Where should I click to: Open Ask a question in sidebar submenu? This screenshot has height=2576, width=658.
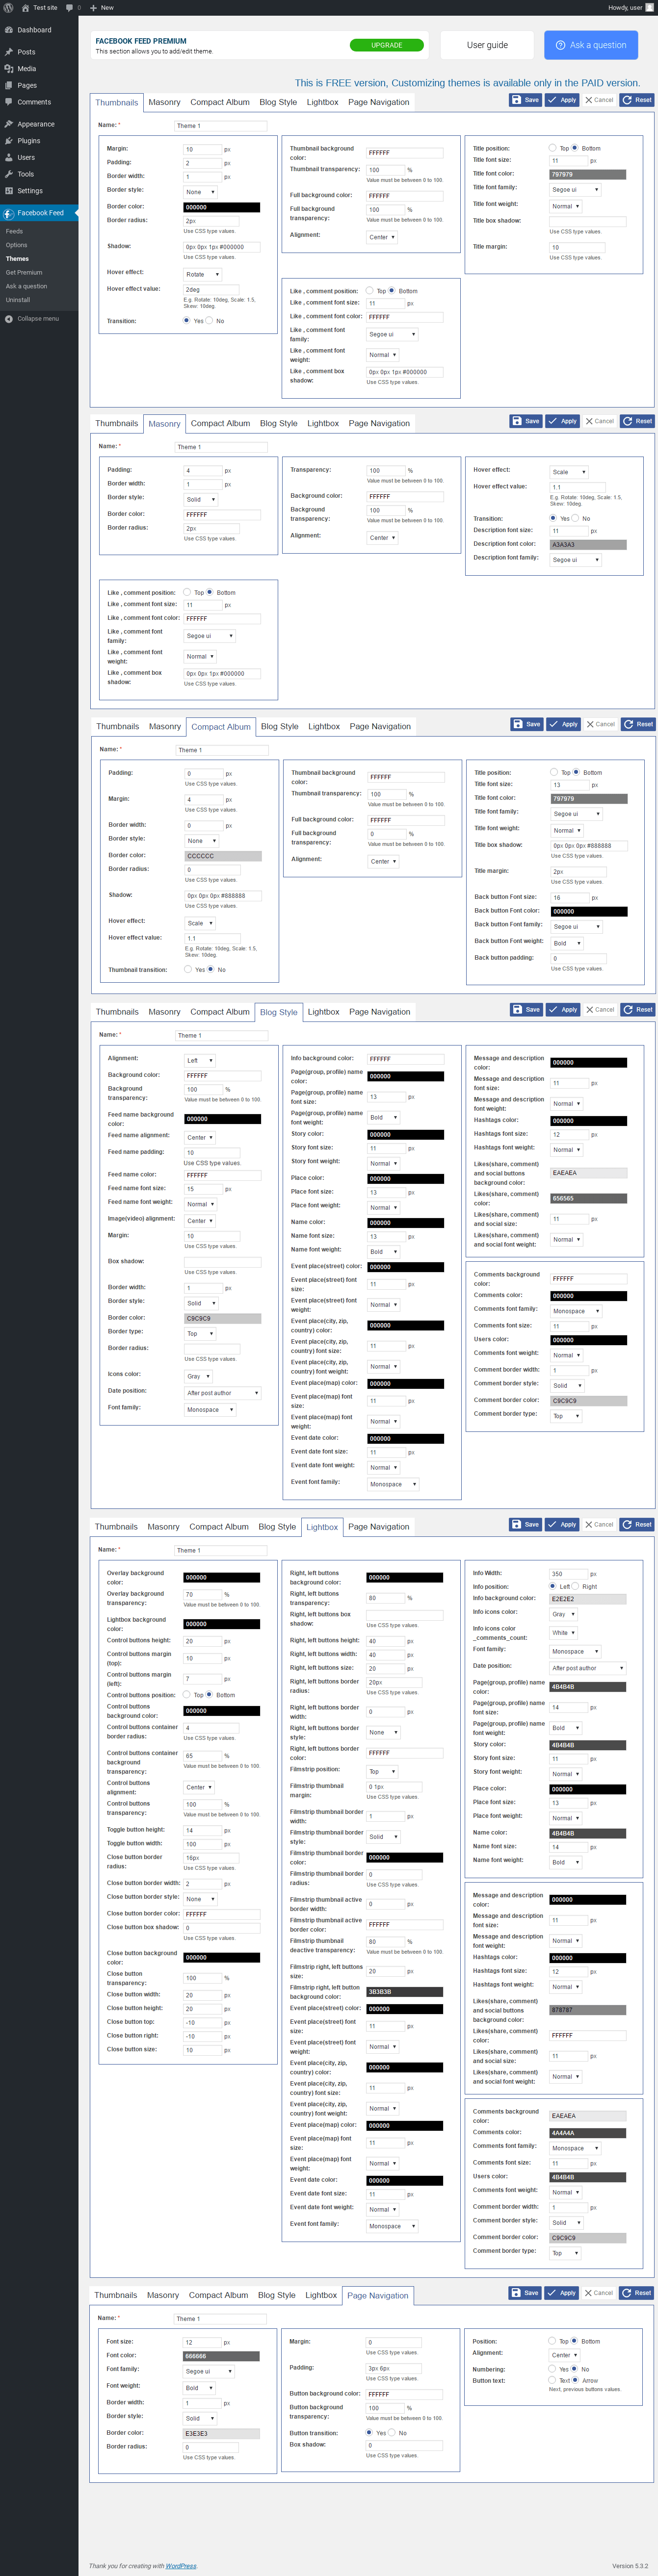point(26,286)
